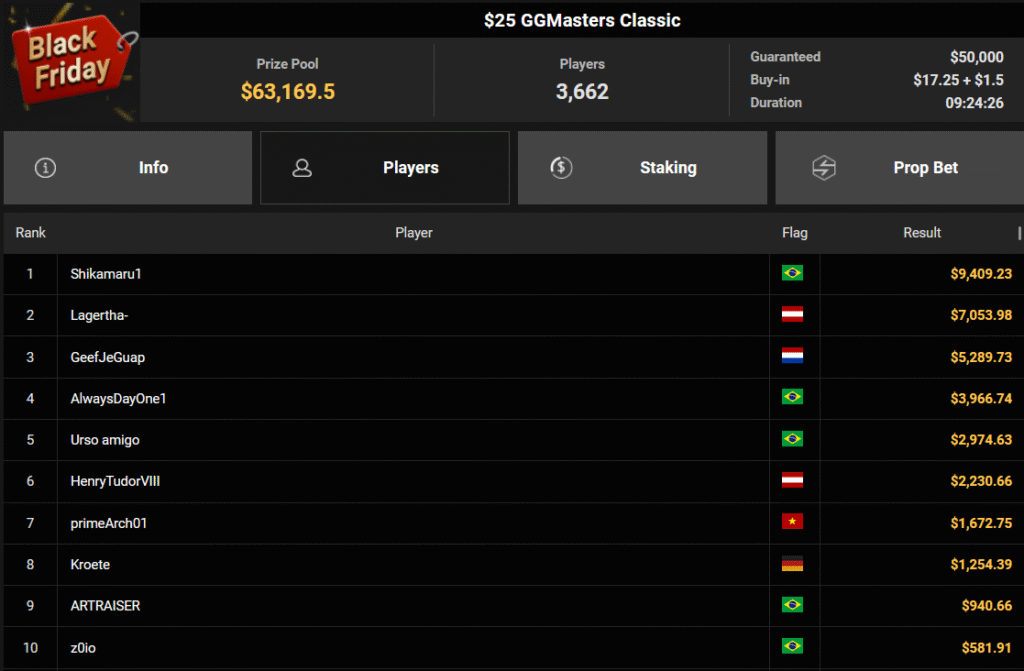Click Shikamaru1's Brazil flag icon
This screenshot has height=671, width=1024.
(x=793, y=273)
